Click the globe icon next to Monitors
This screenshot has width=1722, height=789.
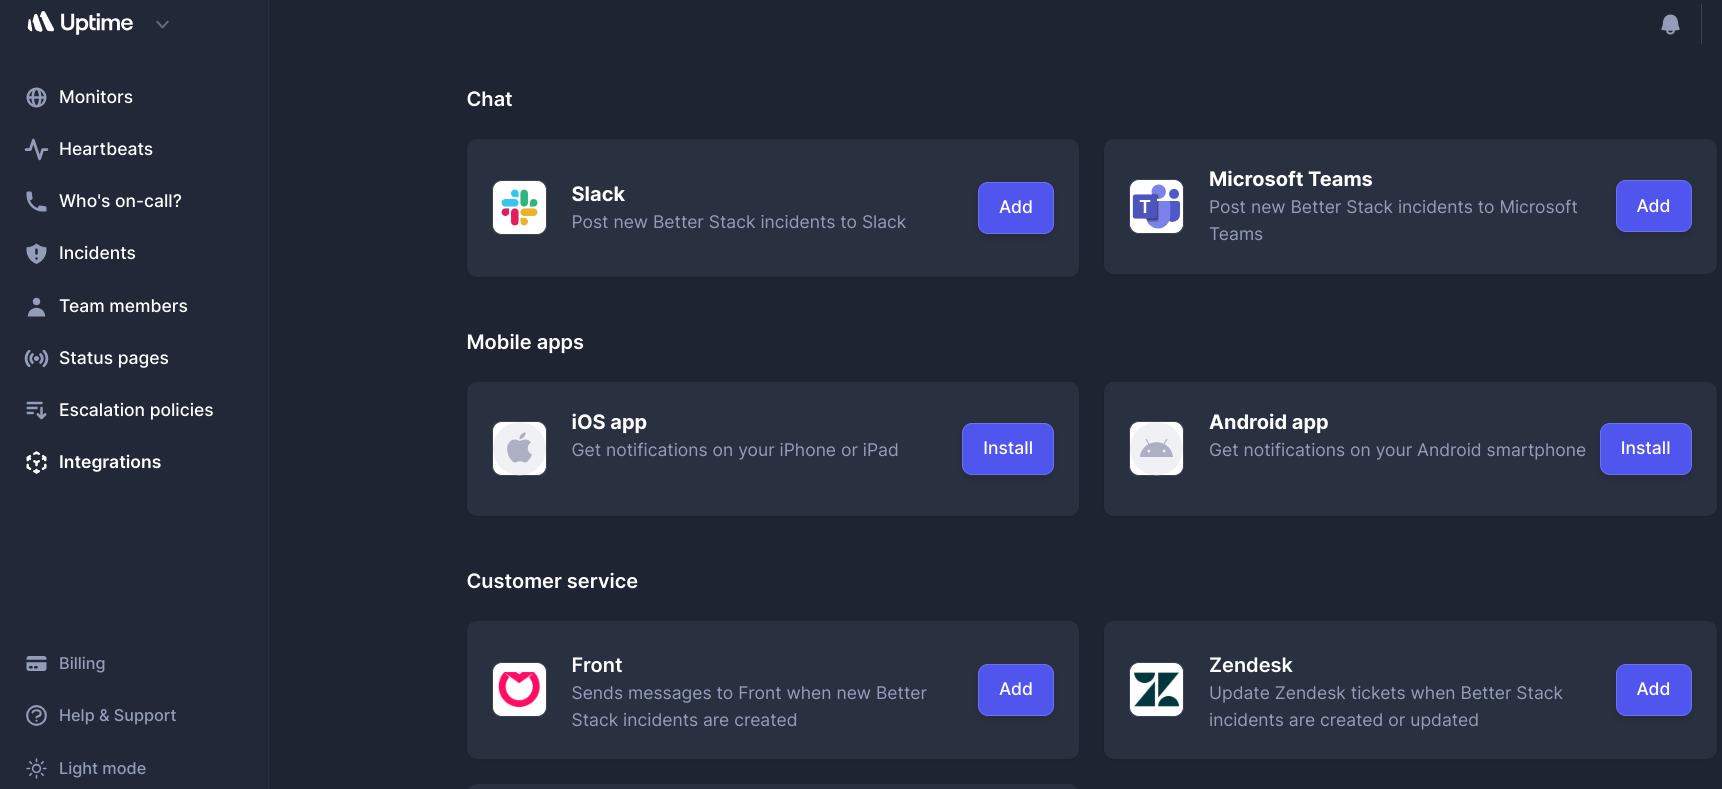click(x=36, y=96)
